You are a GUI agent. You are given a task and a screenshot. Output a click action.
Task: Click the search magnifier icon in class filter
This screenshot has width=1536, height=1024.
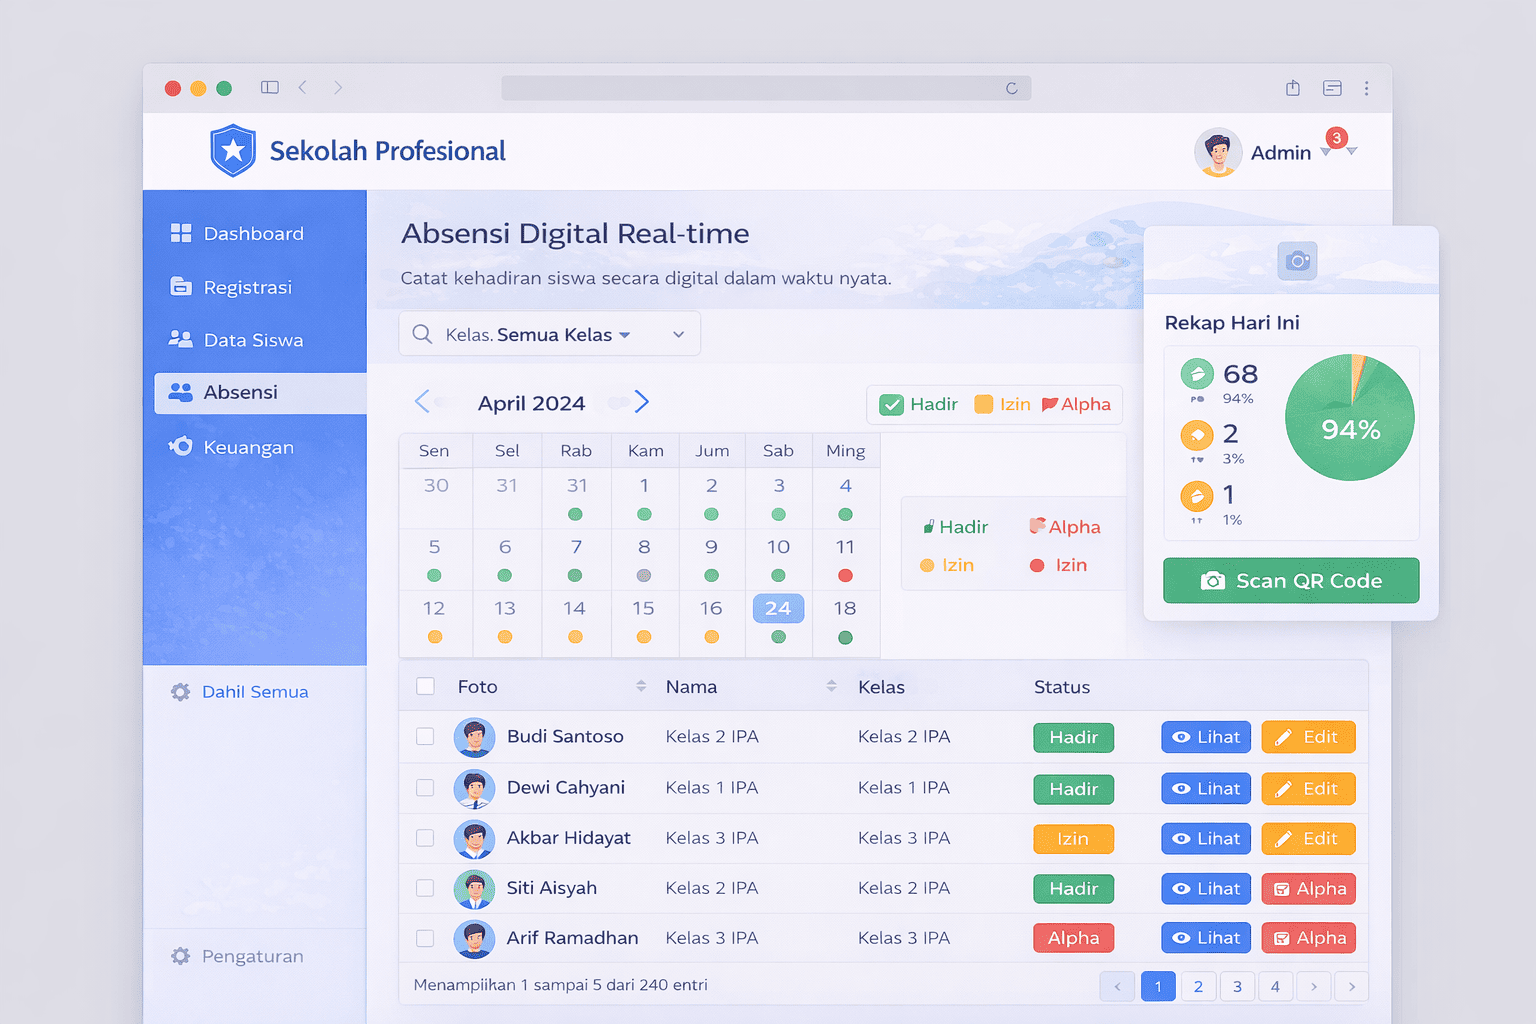pos(422,334)
